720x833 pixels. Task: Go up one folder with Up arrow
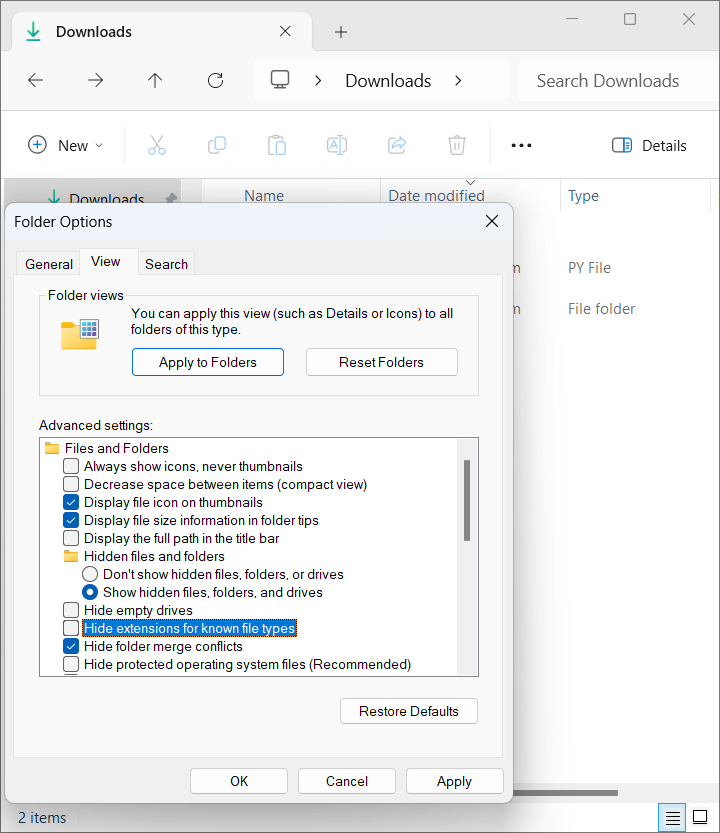tap(155, 81)
